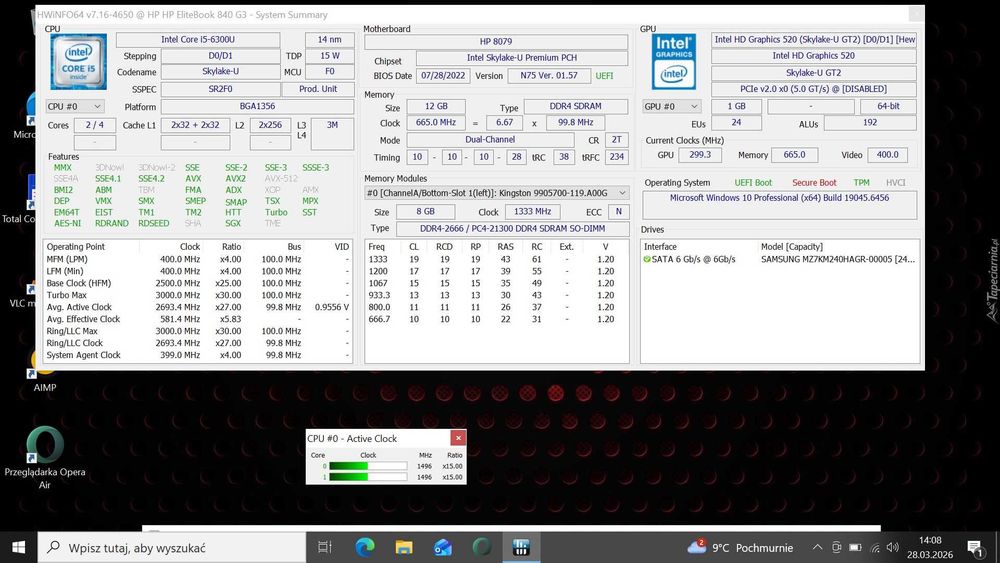Screen dimensions: 1000x563
Task: Open the notification center icon
Action: tap(975, 548)
